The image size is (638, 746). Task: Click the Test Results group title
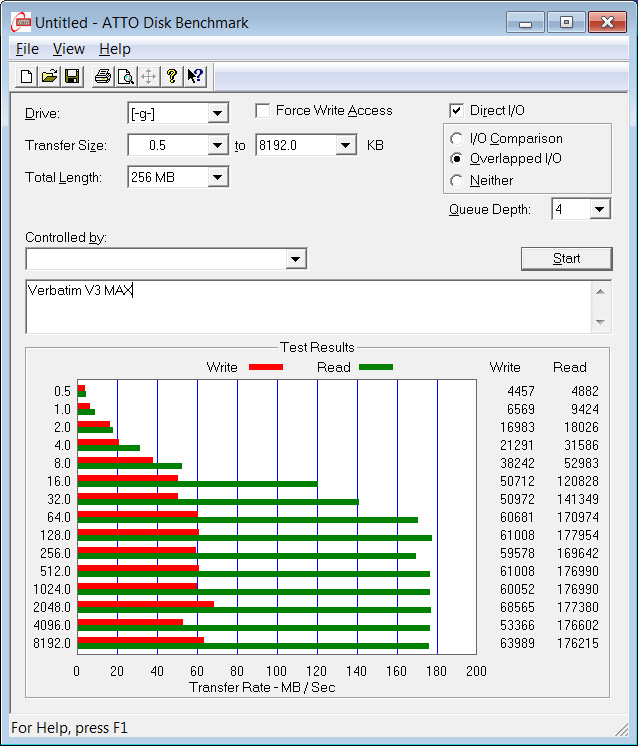tap(317, 347)
